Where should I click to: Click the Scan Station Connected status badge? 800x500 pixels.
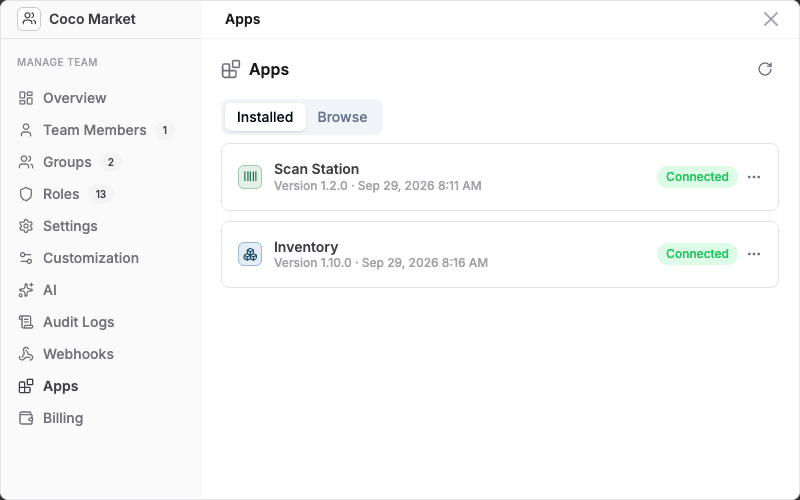697,177
